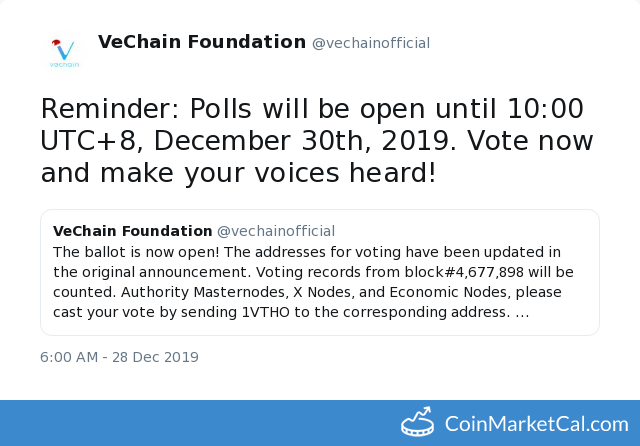Viewport: 640px width, 446px height.
Task: Click the quoted tweet's @vechainofficial handle
Action: coord(276,231)
